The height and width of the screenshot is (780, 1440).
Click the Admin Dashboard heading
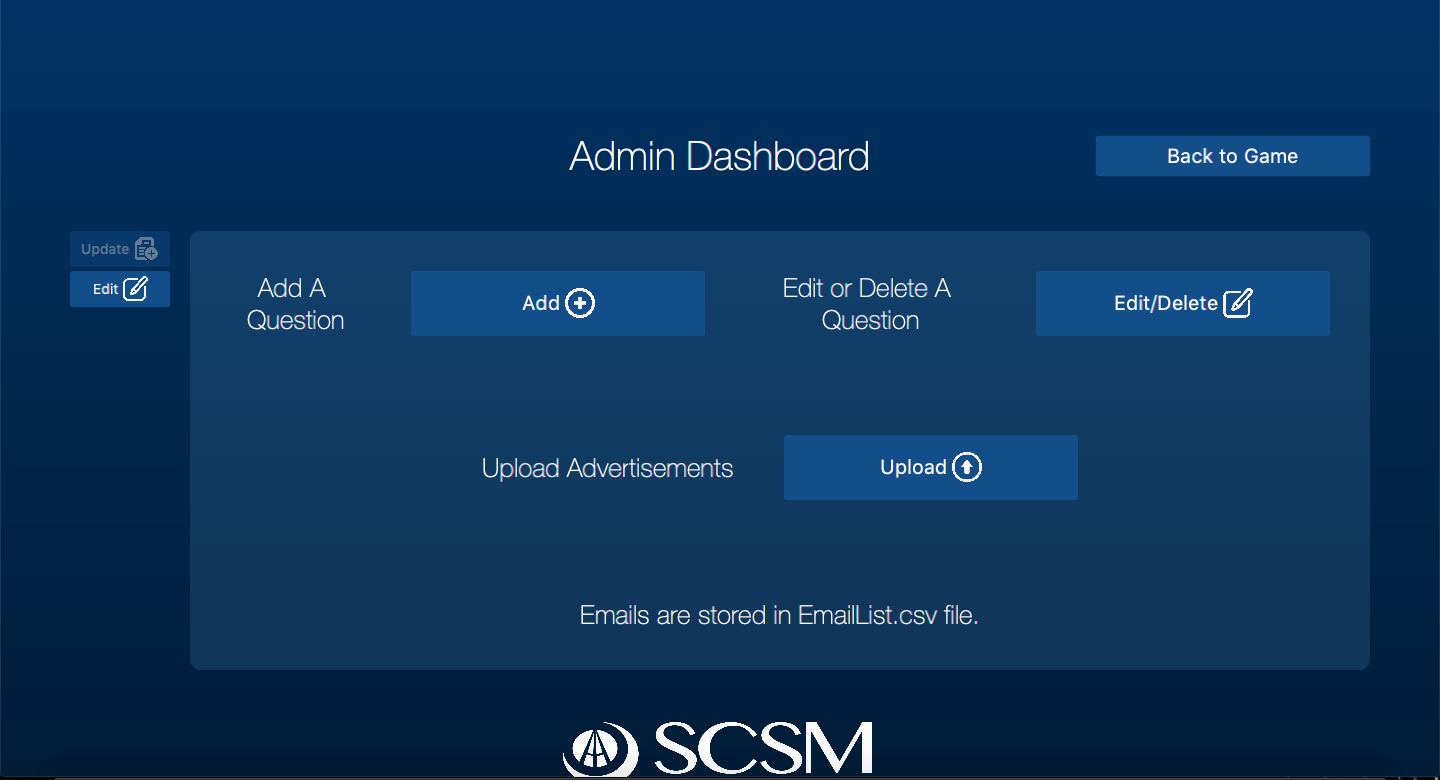click(719, 157)
